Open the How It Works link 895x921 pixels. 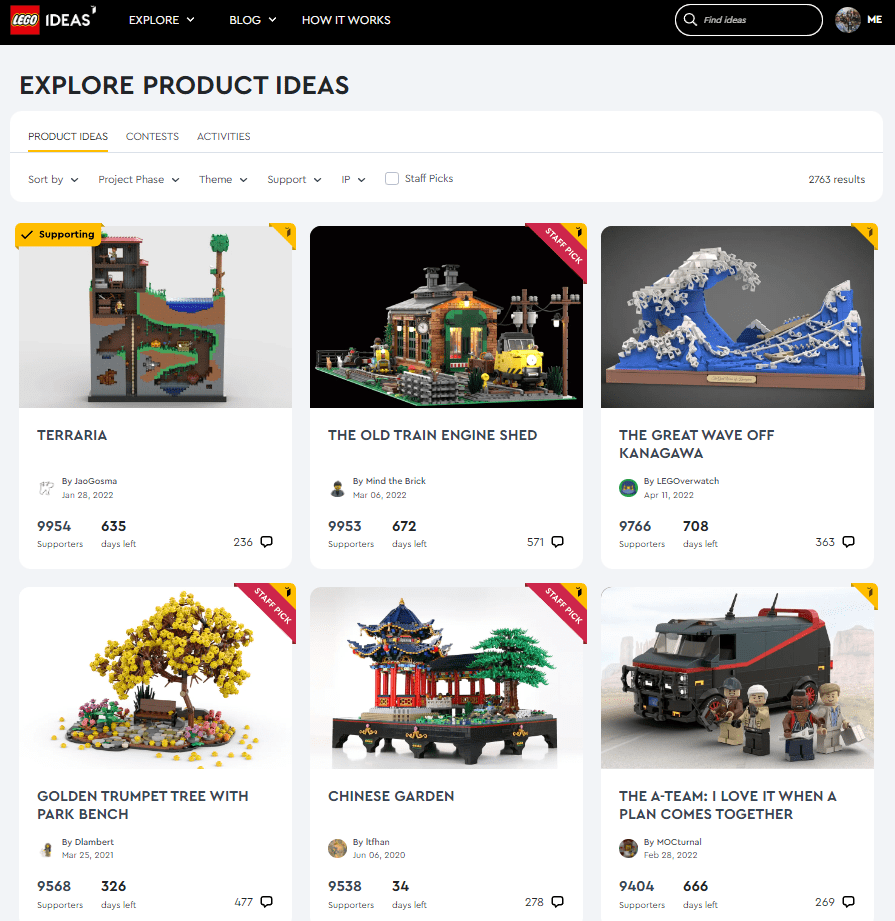(346, 20)
